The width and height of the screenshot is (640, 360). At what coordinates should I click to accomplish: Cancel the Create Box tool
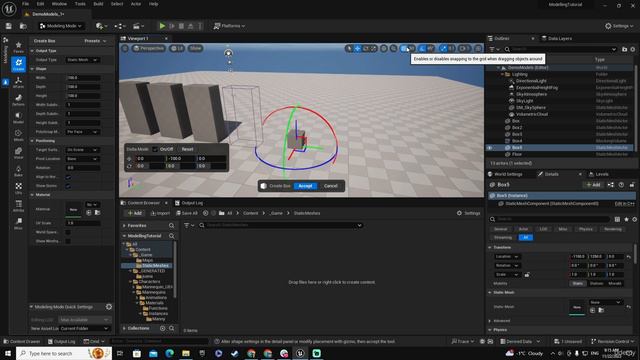coord(331,186)
